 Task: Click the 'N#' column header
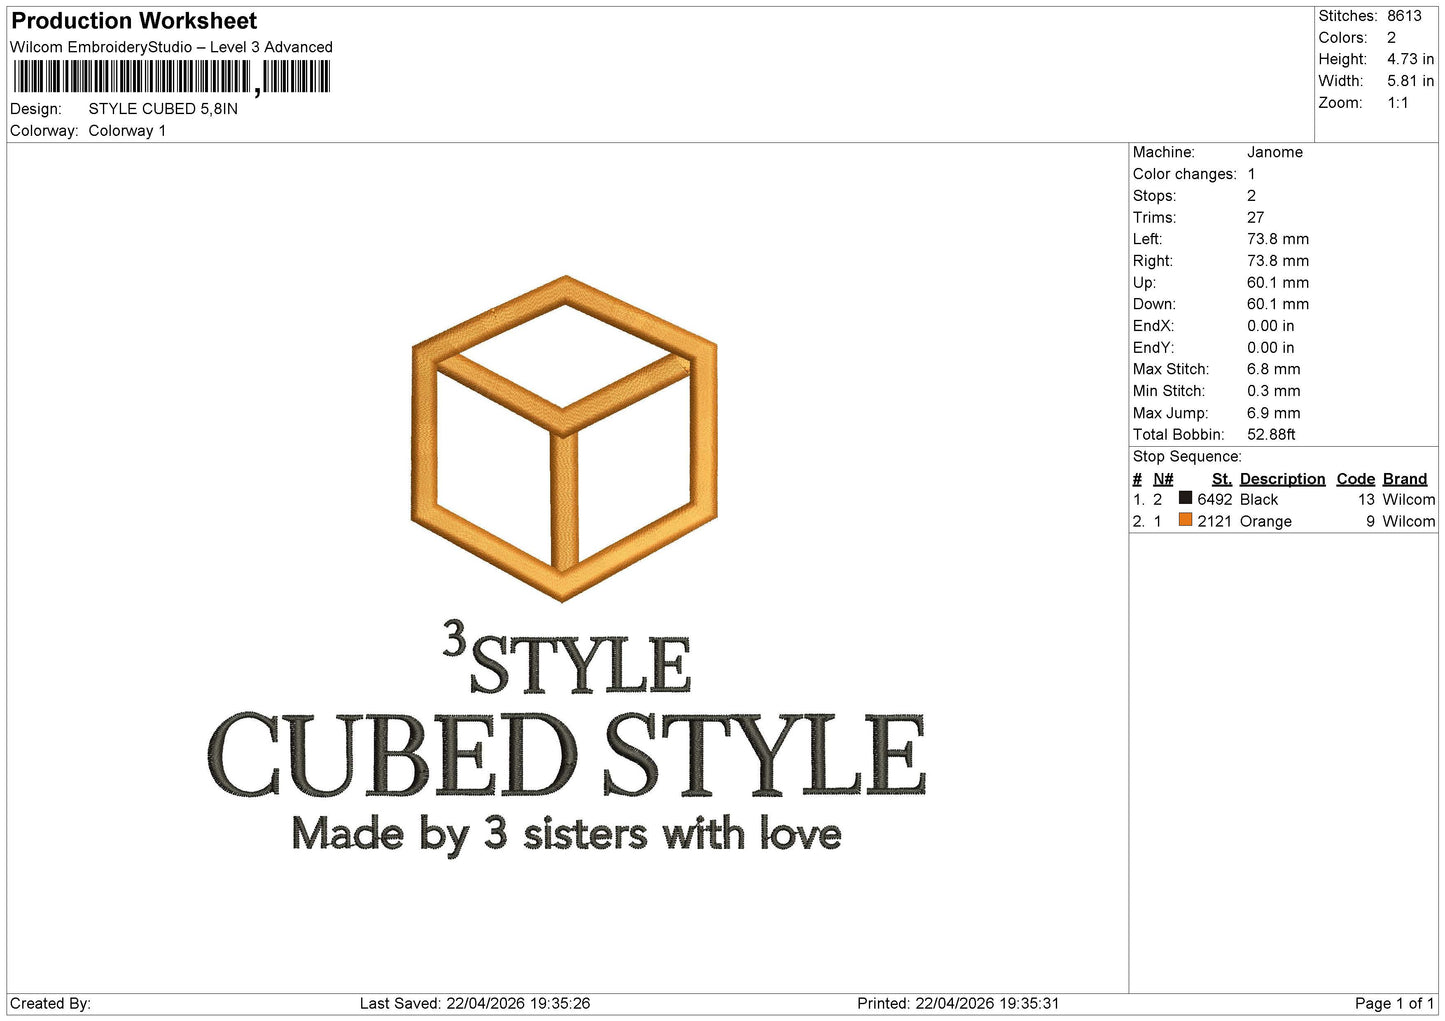coord(1163,479)
